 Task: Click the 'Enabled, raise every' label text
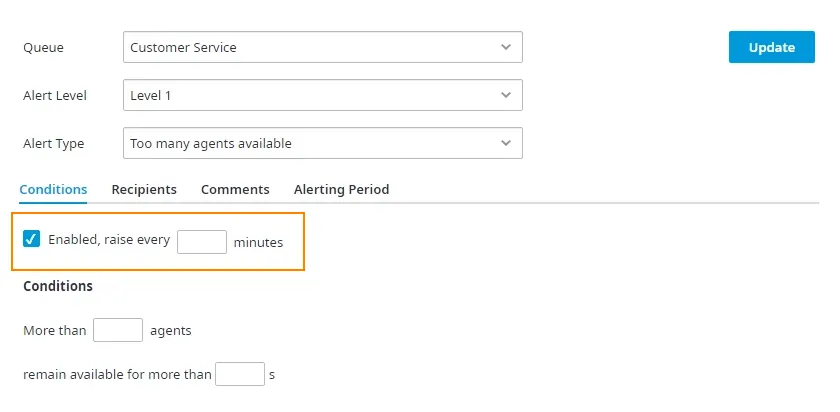coord(109,239)
